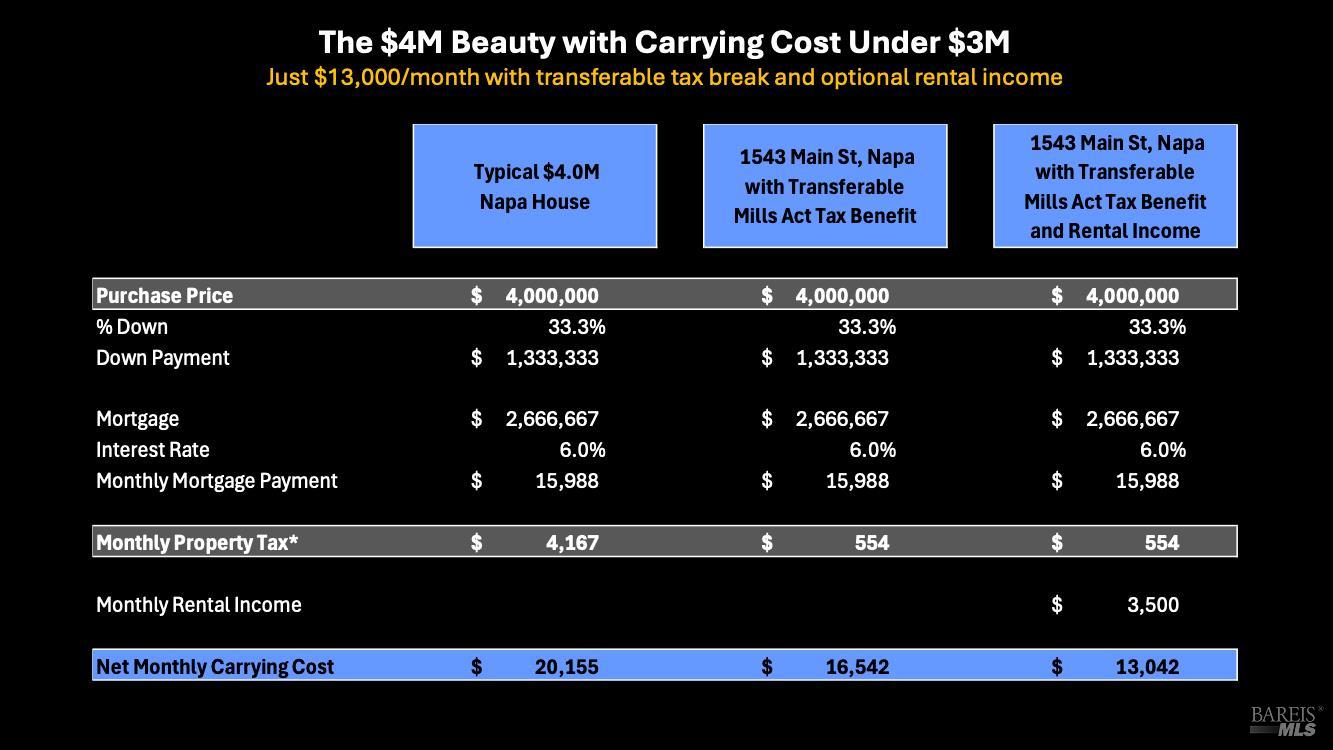Viewport: 1333px width, 750px height.
Task: Select the "Monthly Rental Income" label
Action: click(x=198, y=605)
